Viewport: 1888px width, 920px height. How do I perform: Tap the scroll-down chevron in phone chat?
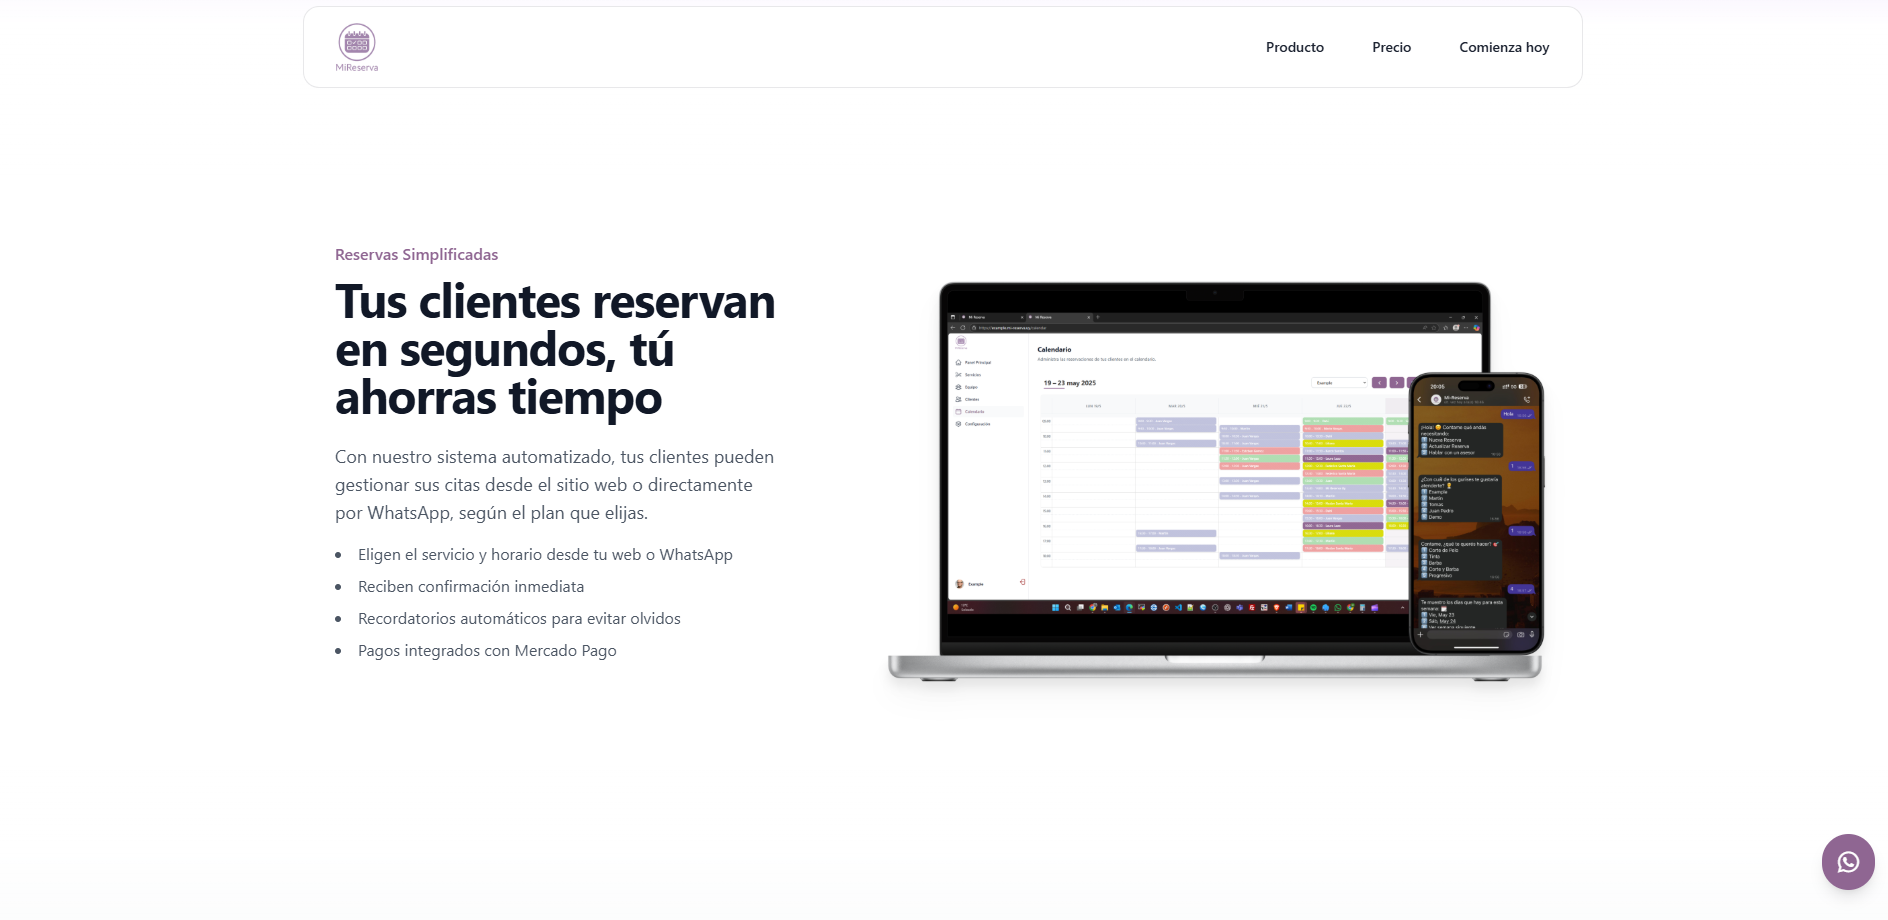click(x=1531, y=617)
